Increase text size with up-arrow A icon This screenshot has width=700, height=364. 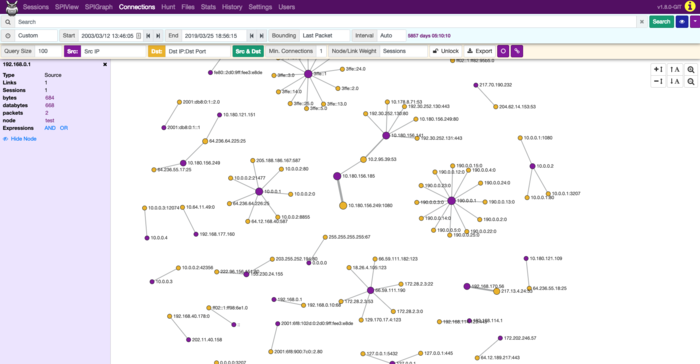pos(675,70)
